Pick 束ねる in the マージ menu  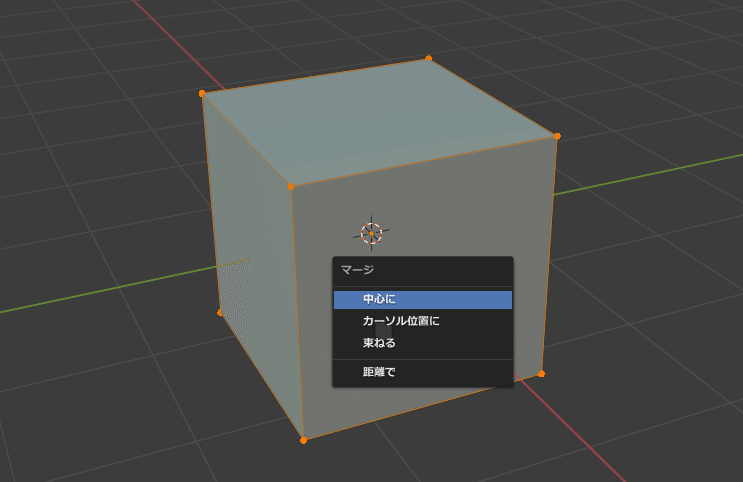[x=423, y=343]
